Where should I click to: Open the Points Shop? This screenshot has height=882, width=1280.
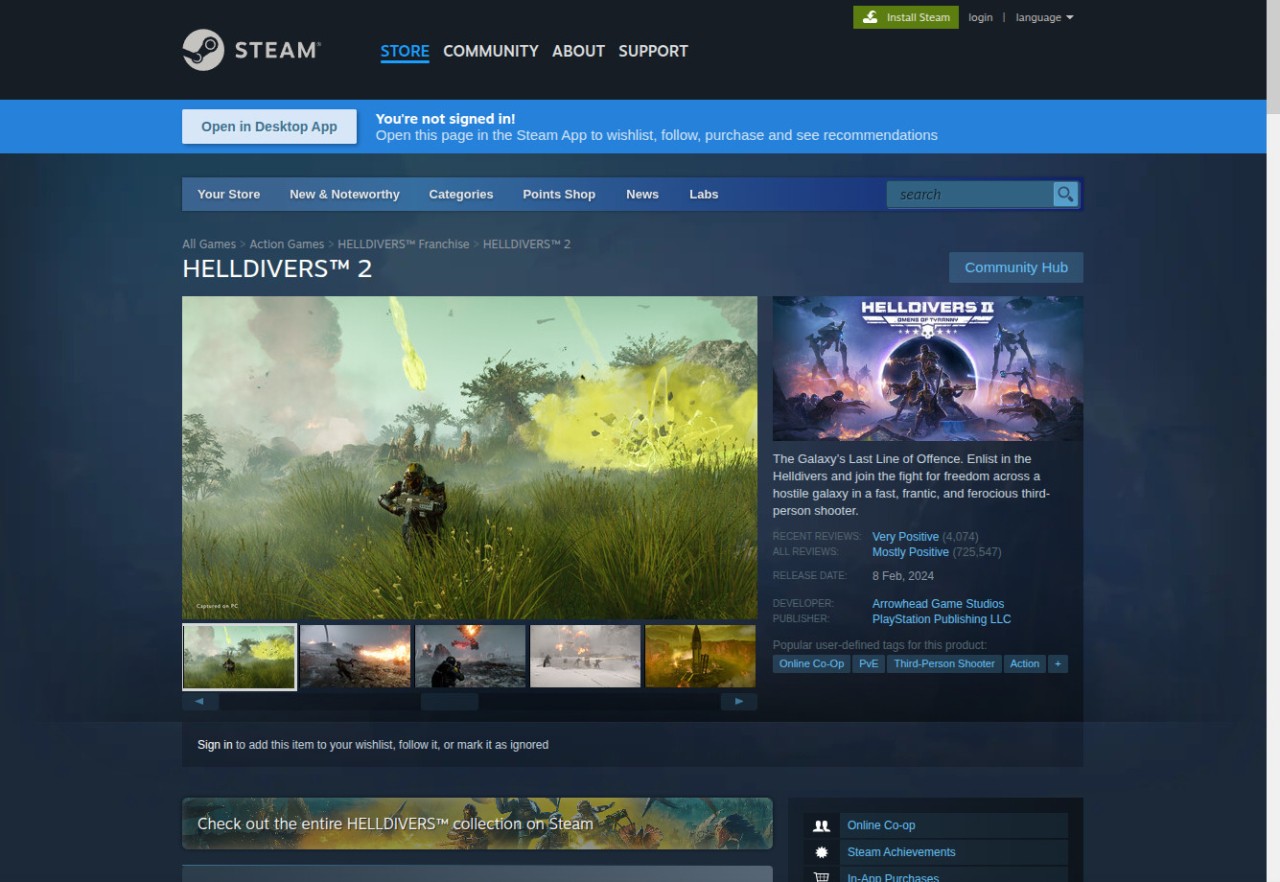(559, 194)
